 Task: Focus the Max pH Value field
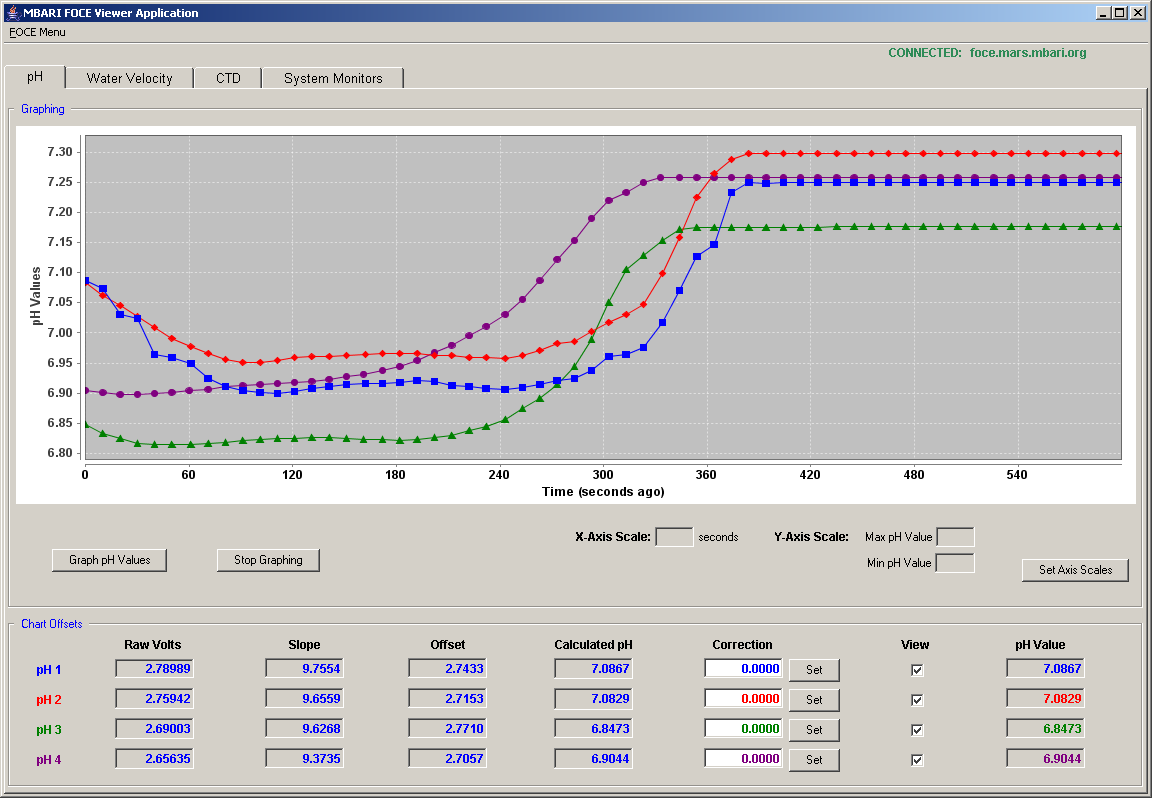[955, 536]
